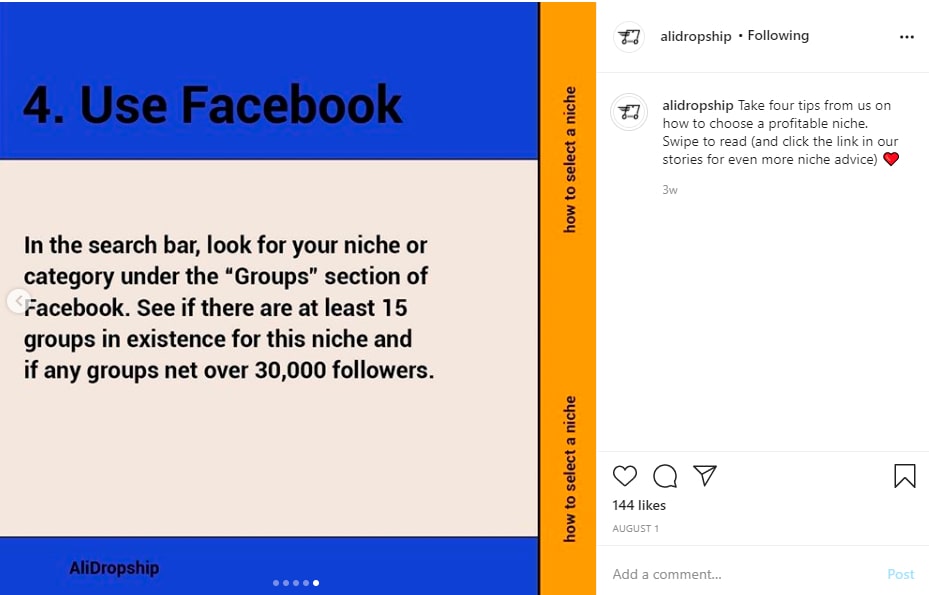The image size is (929, 595).
Task: Select the third carousel dot
Action: coord(296,582)
